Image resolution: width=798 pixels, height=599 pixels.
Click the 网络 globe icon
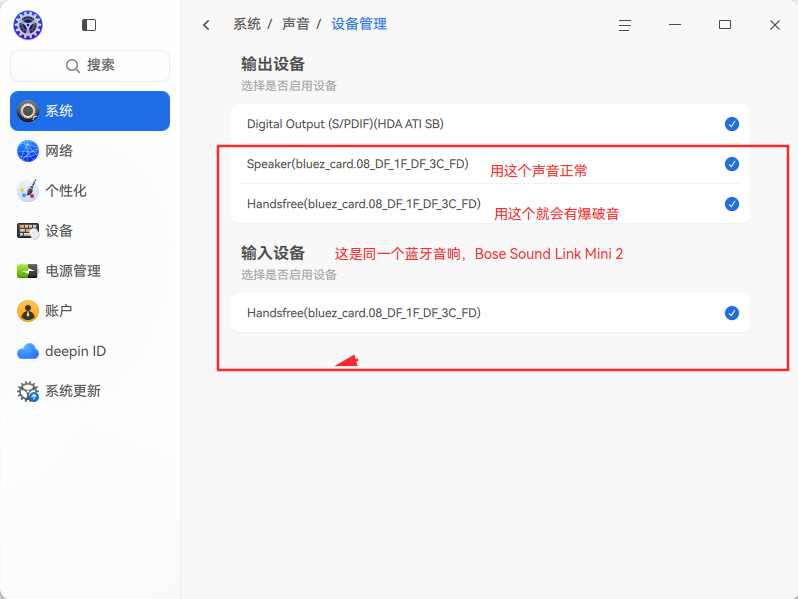(28, 151)
